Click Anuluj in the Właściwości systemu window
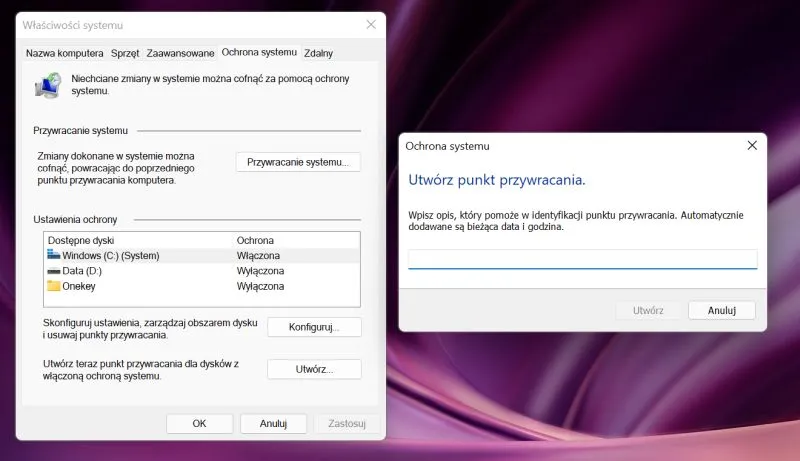Viewport: 800px width, 461px height. pos(273,423)
